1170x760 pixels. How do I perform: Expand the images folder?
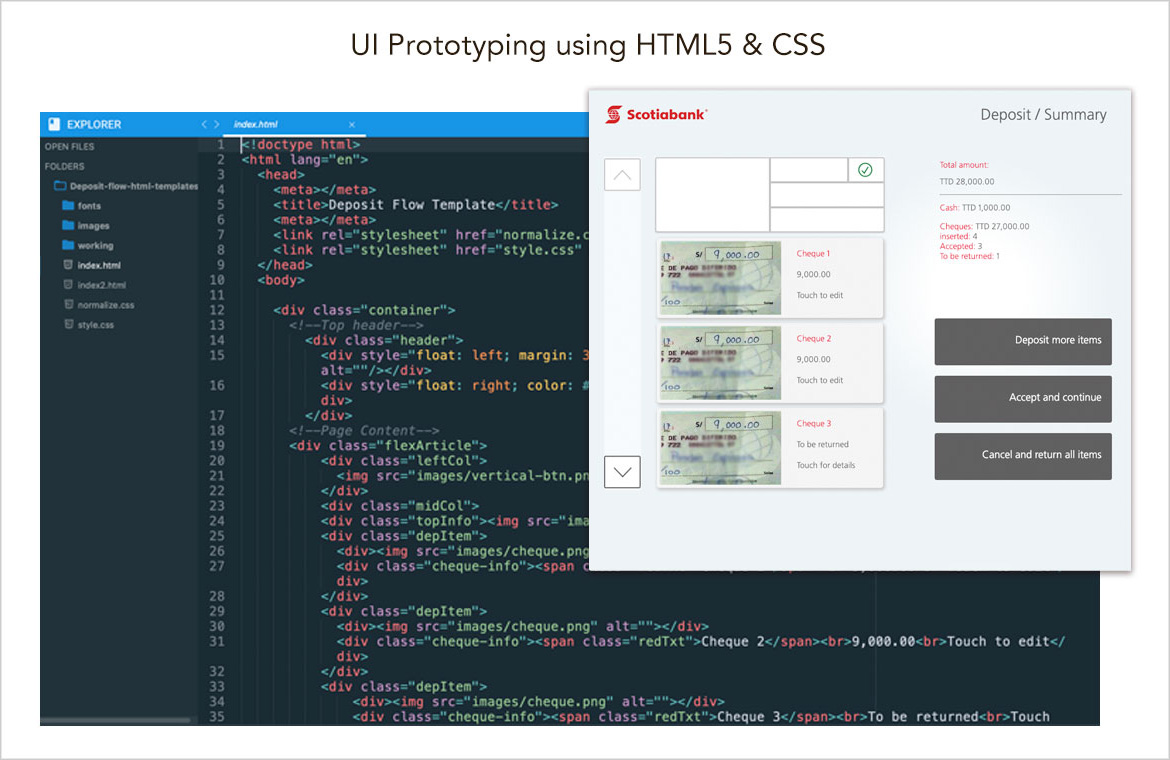tap(92, 226)
